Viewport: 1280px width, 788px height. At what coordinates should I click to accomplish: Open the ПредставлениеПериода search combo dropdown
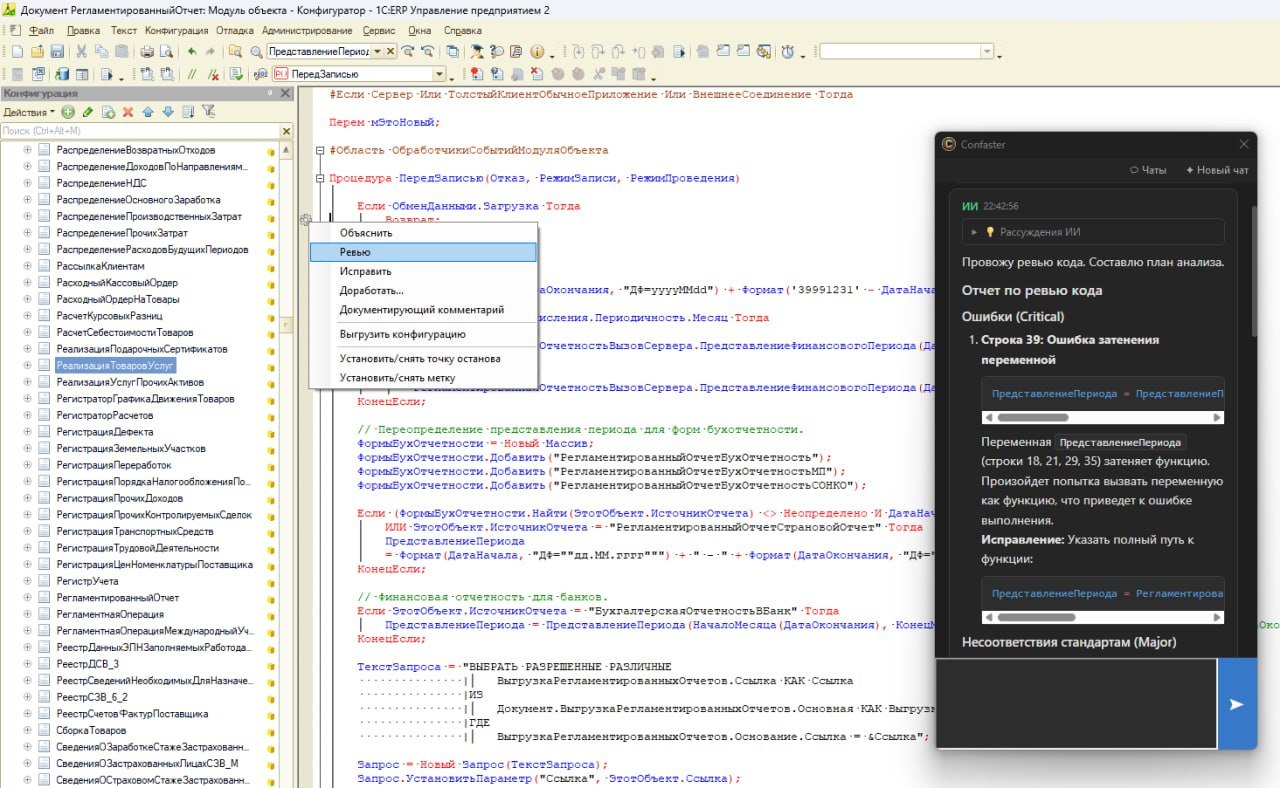377,51
